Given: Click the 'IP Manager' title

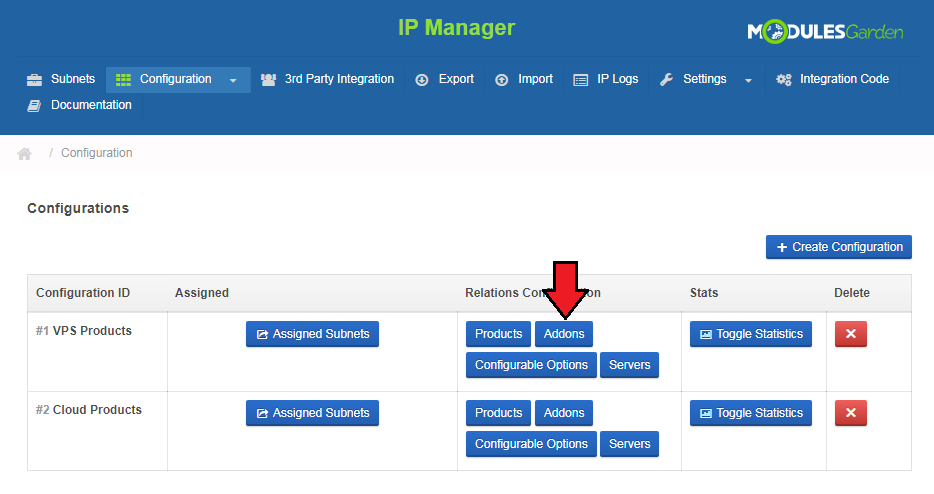Looking at the screenshot, I should 456,28.
